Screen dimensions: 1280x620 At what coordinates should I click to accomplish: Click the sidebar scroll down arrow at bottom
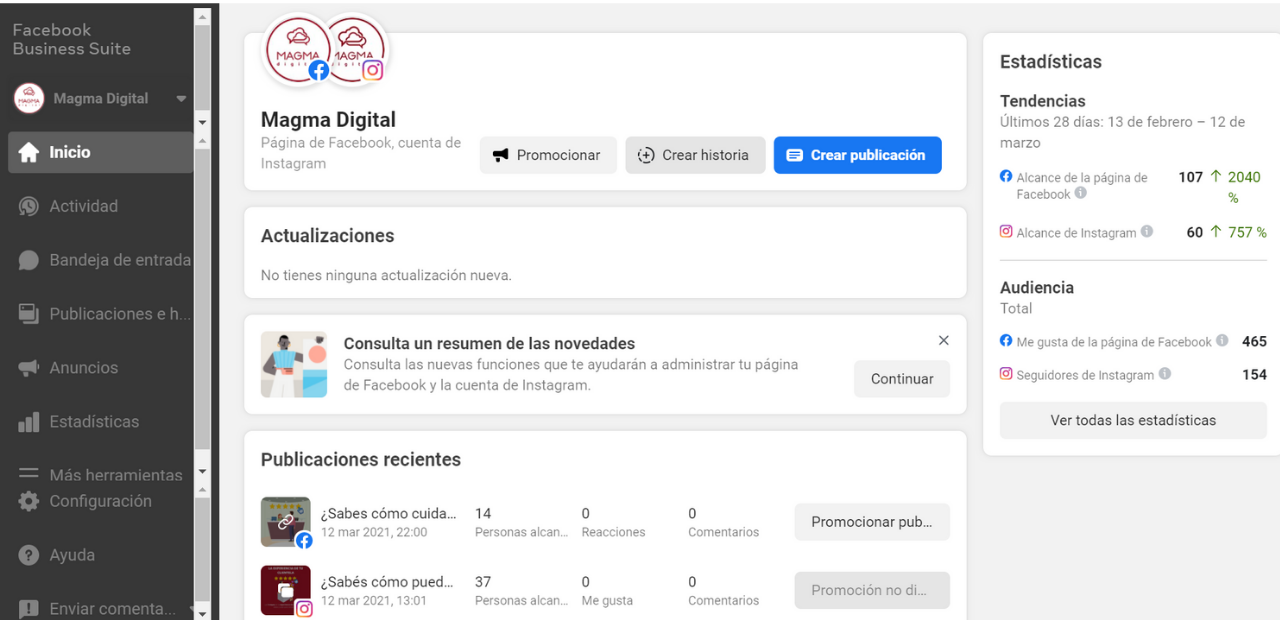coord(202,612)
